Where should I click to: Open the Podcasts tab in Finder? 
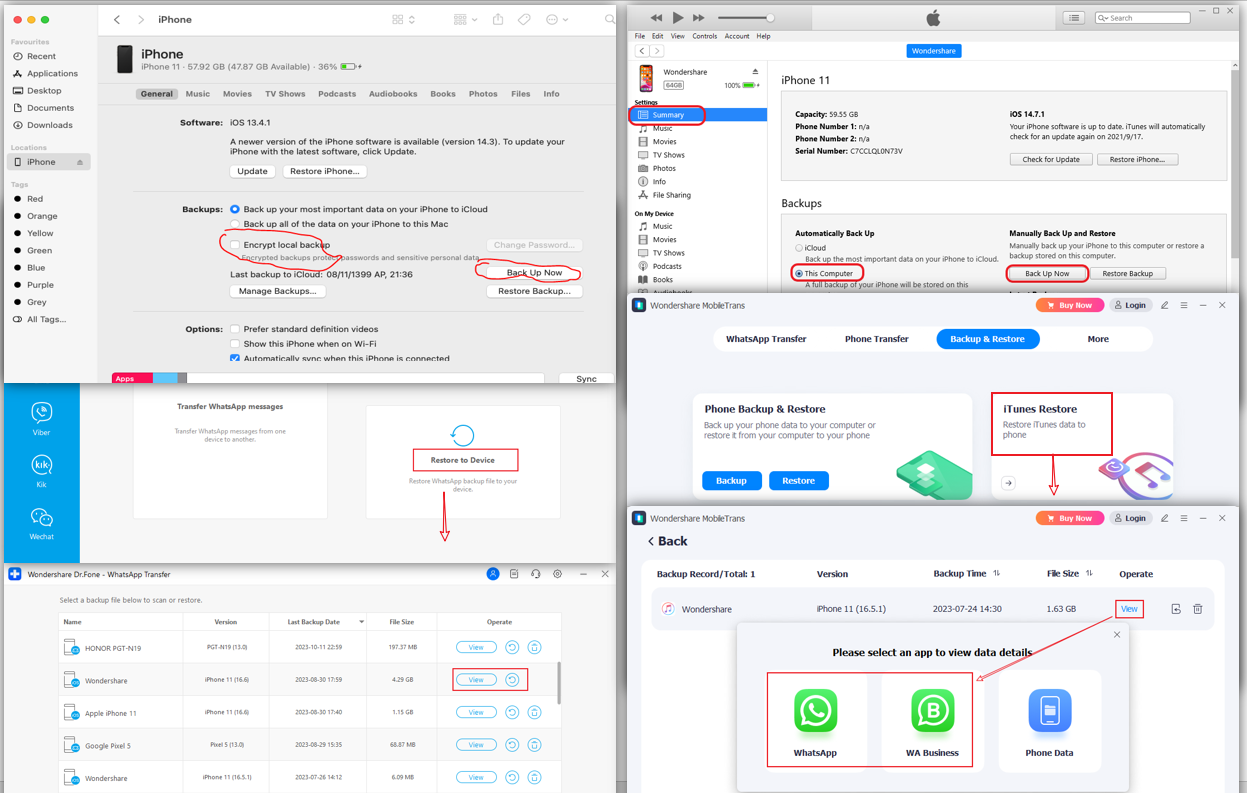point(336,94)
